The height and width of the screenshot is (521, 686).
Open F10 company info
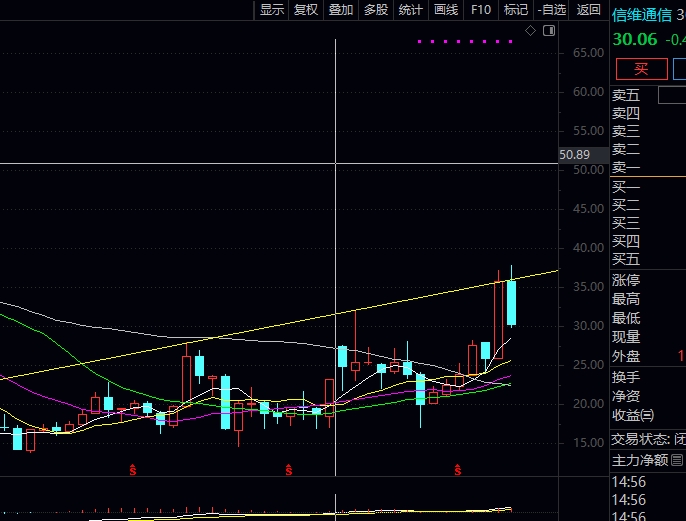481,10
